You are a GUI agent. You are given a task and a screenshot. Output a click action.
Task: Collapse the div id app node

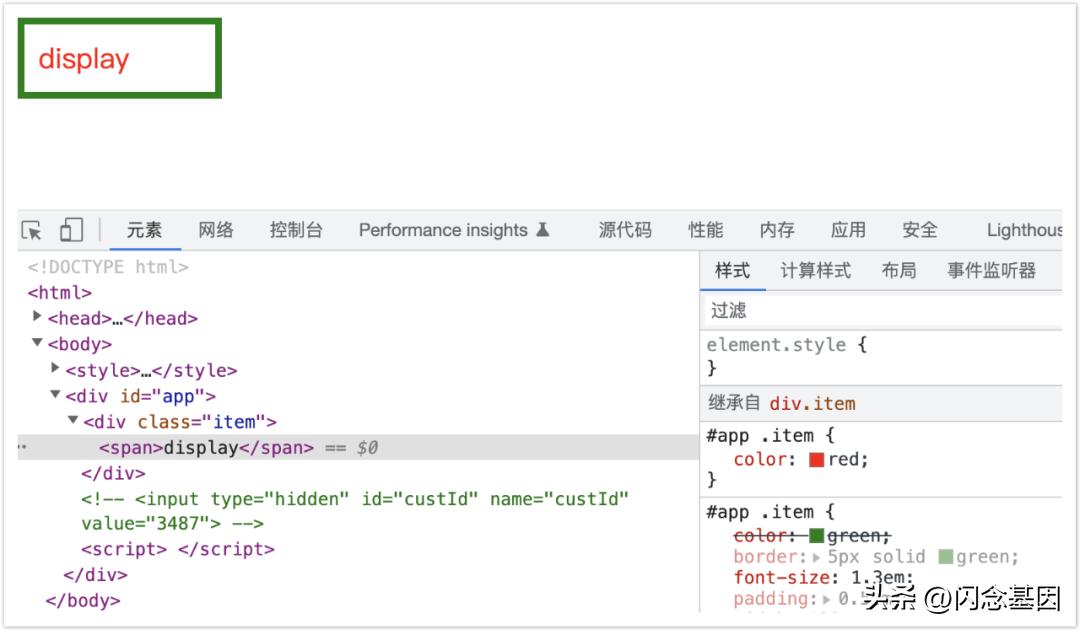pyautogui.click(x=56, y=395)
